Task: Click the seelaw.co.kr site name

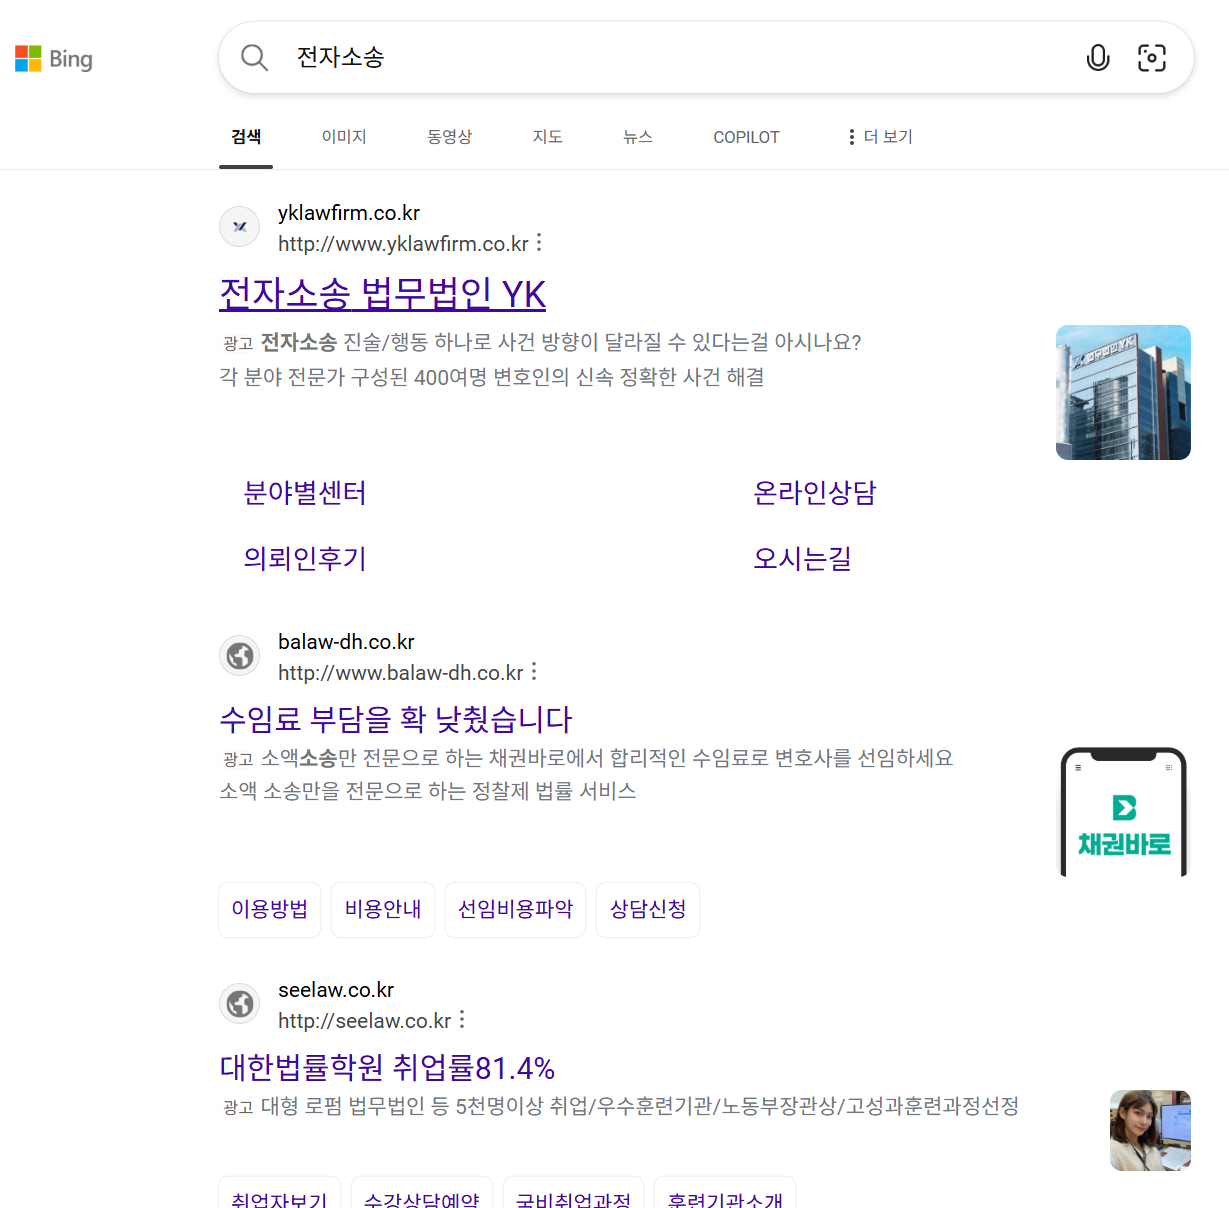Action: click(x=336, y=990)
